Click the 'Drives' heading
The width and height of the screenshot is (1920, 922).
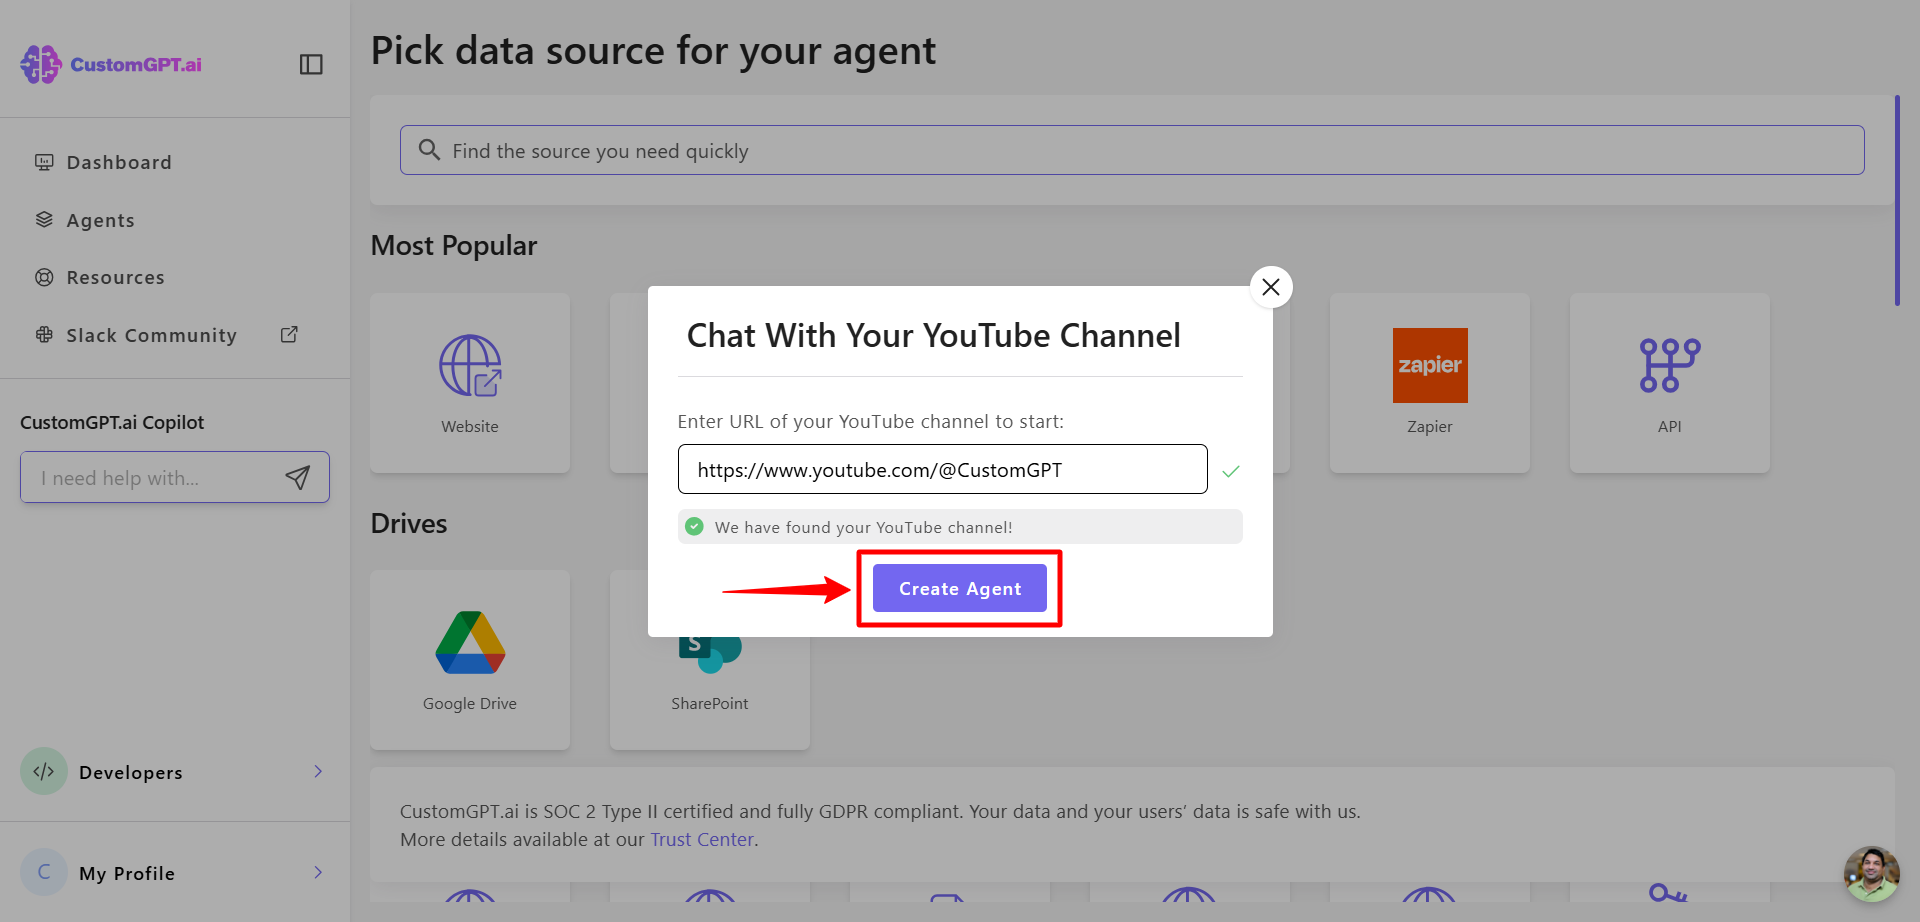[x=409, y=524]
